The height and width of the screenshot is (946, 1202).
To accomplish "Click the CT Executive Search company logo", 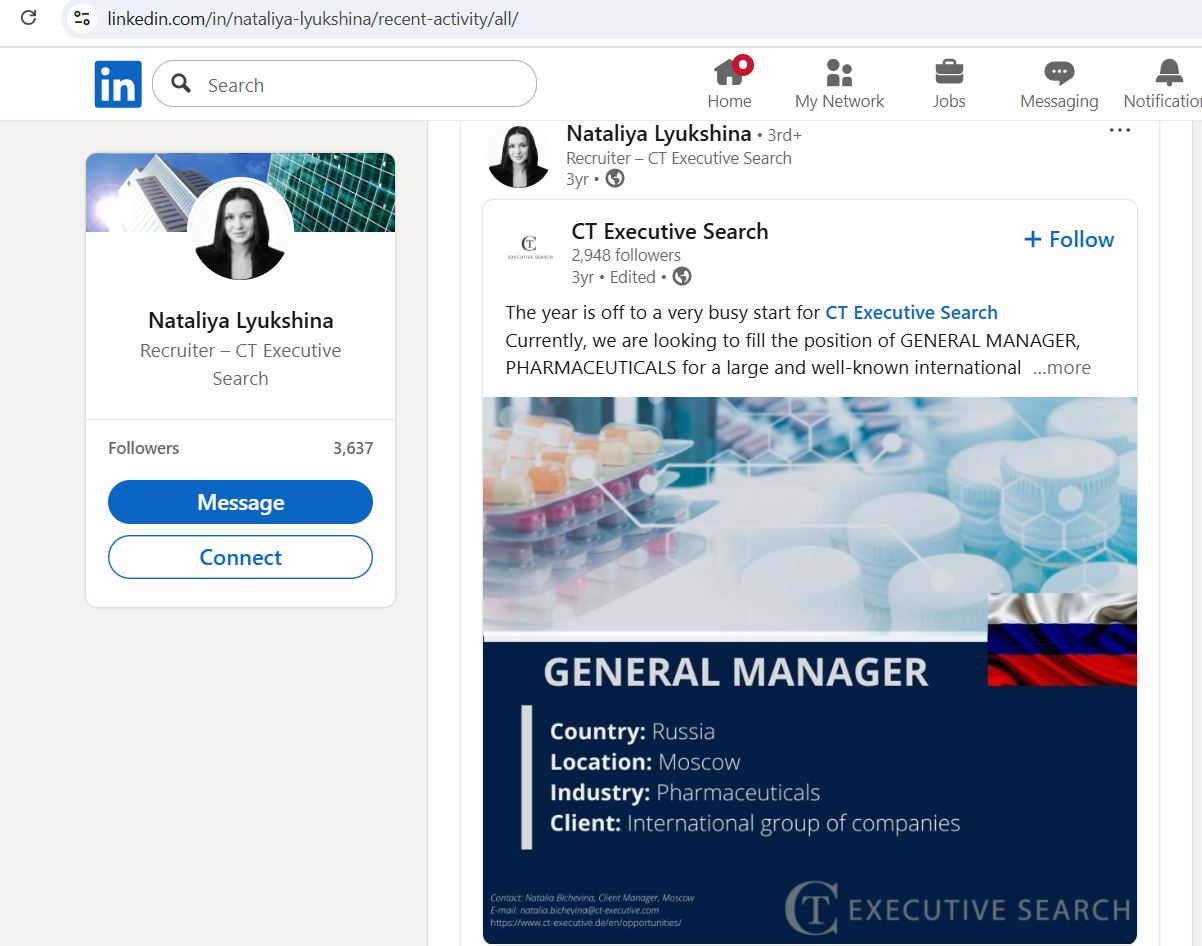I will coord(530,247).
